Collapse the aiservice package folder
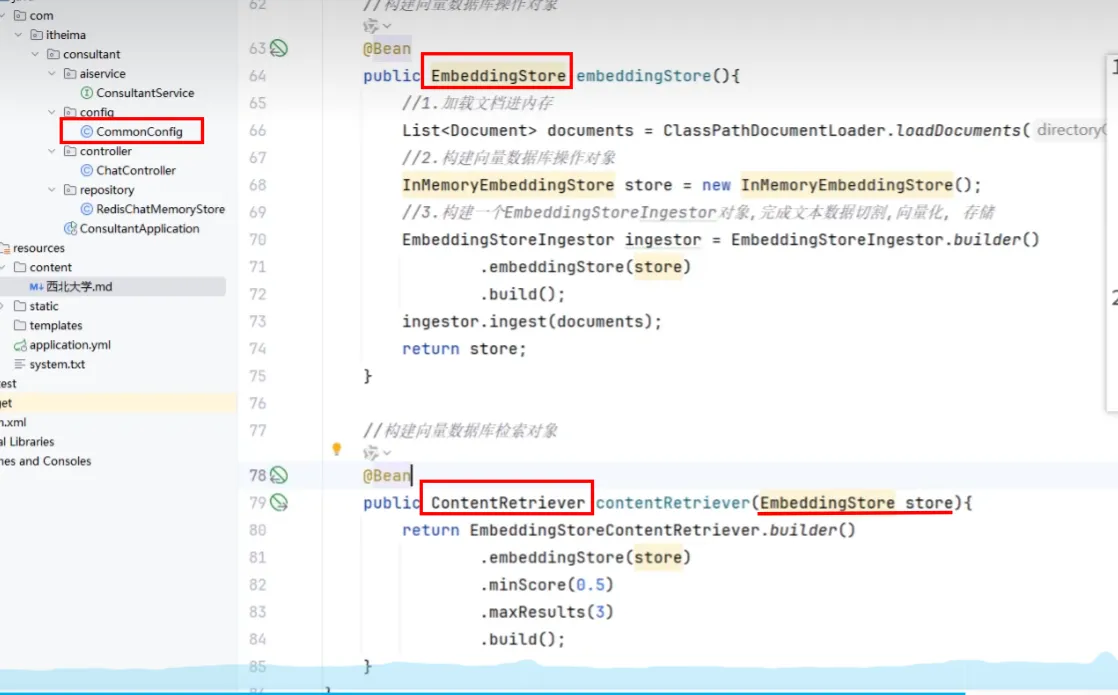1118x695 pixels. coord(53,74)
